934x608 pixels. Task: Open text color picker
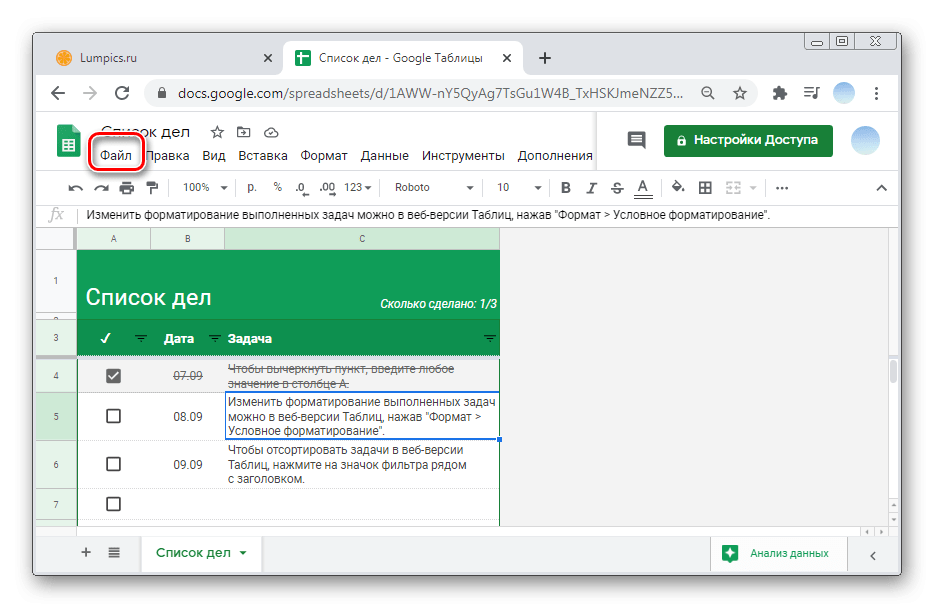point(643,188)
